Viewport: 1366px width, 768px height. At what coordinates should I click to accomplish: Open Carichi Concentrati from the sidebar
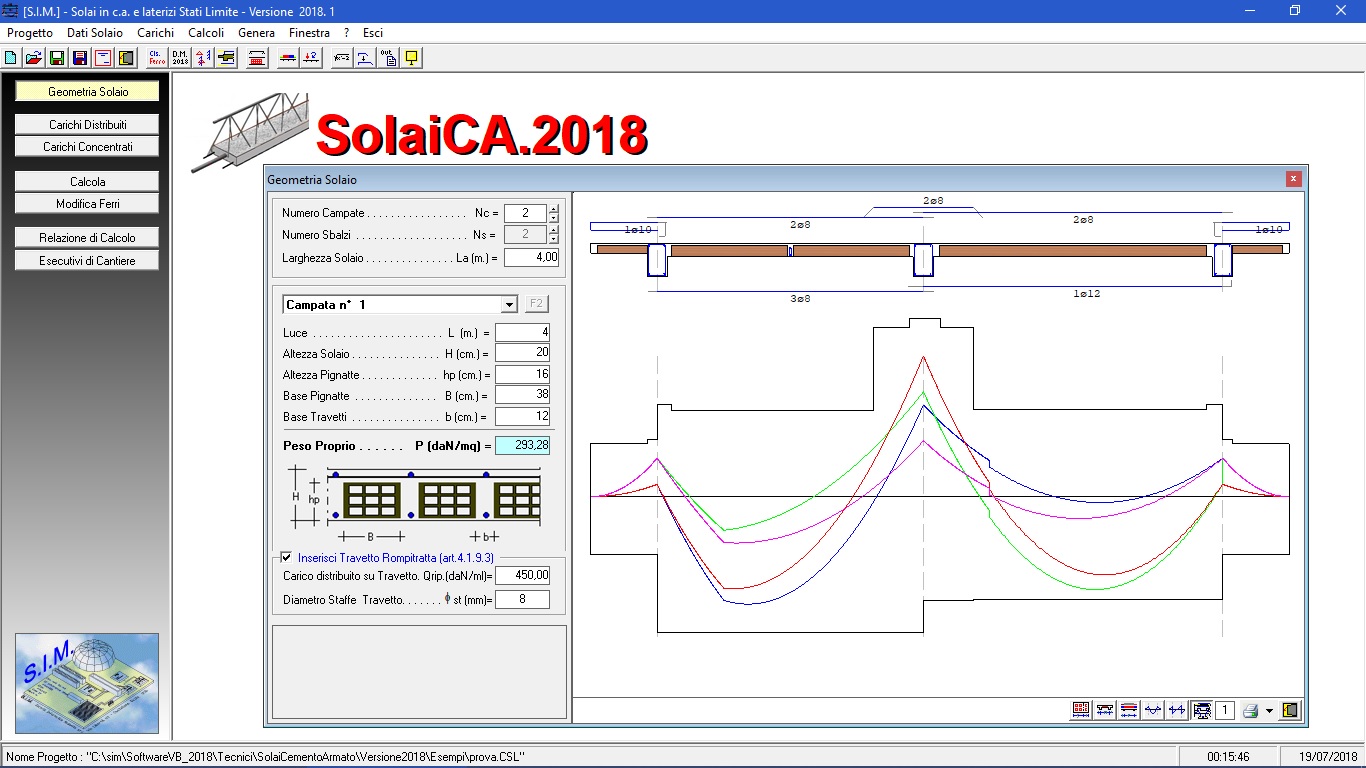click(x=88, y=147)
